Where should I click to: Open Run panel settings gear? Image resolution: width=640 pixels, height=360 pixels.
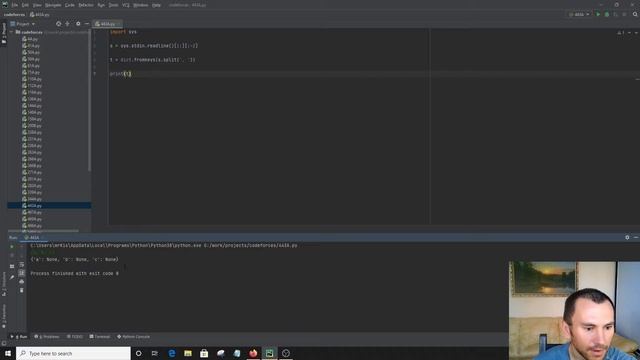pyautogui.click(x=627, y=237)
